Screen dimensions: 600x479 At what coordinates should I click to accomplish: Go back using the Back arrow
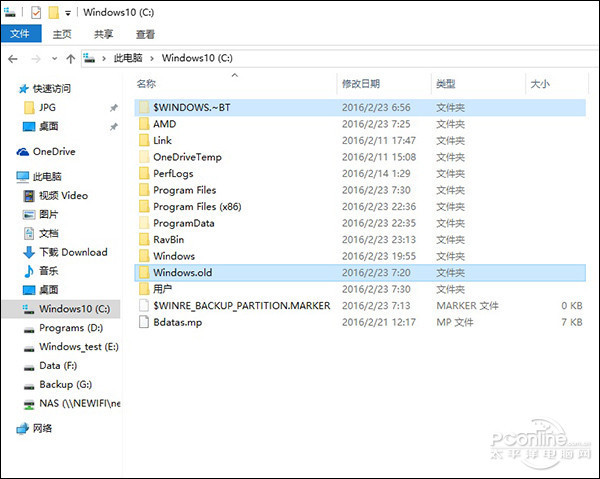[13, 60]
